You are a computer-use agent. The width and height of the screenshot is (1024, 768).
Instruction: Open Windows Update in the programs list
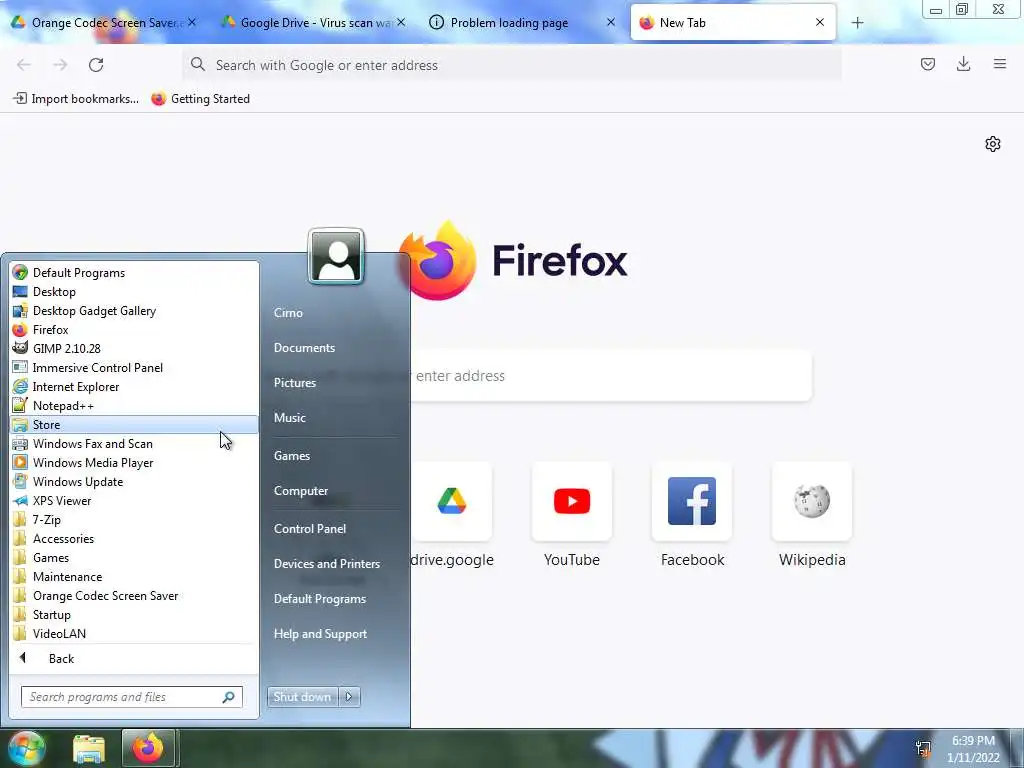(x=134, y=481)
